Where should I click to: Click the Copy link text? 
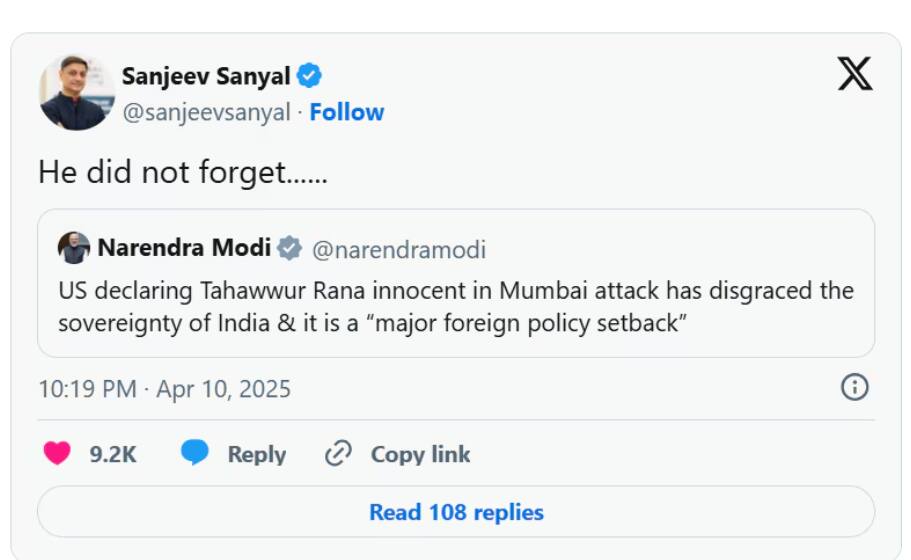click(x=420, y=454)
